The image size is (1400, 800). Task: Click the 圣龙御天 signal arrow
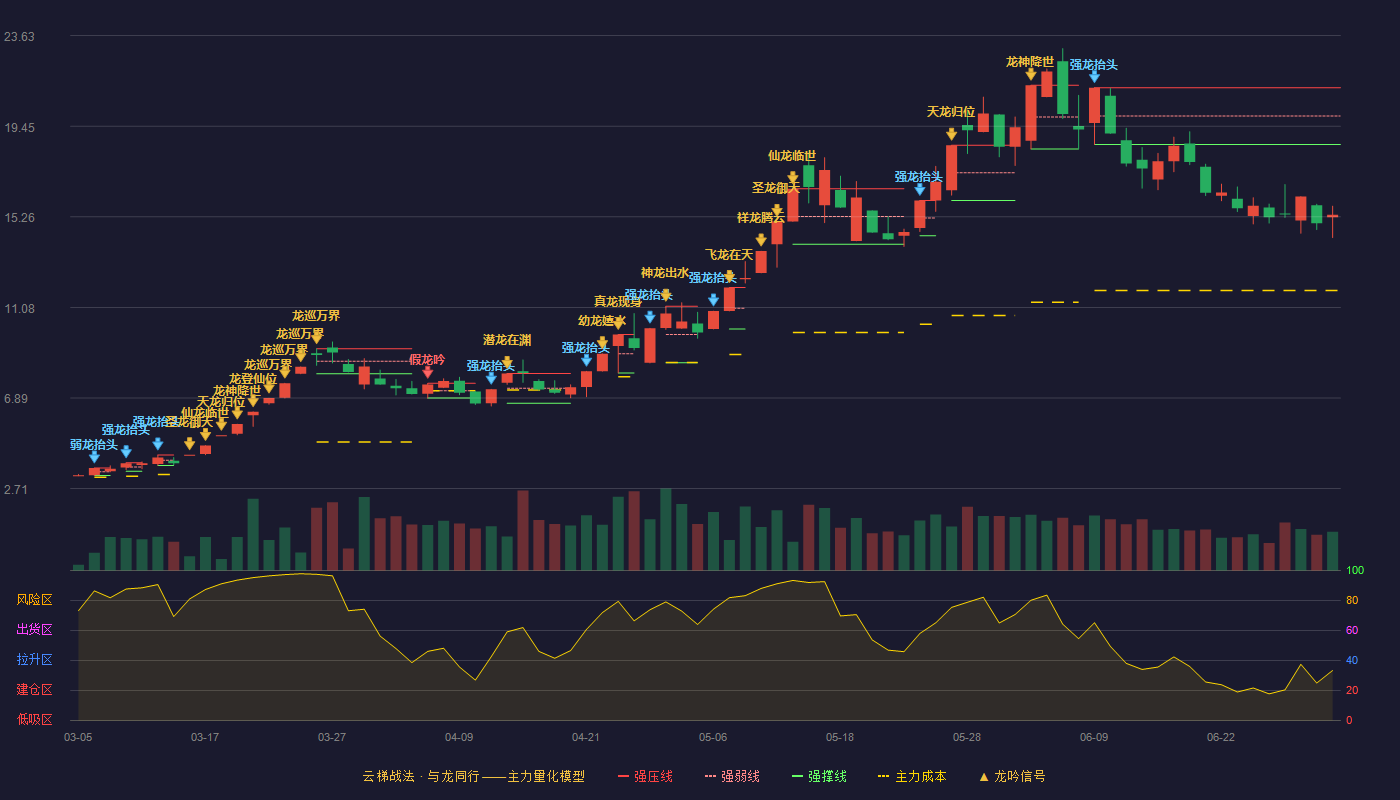coord(777,210)
